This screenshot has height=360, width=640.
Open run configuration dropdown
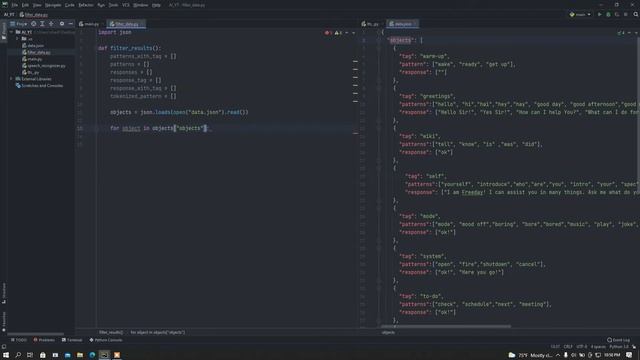click(x=580, y=14)
